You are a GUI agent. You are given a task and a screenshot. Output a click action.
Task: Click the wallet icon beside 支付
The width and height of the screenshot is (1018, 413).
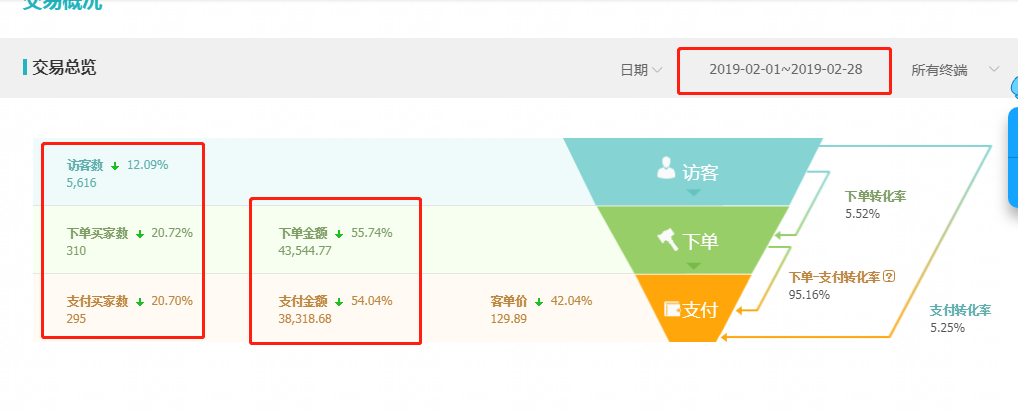tap(672, 308)
